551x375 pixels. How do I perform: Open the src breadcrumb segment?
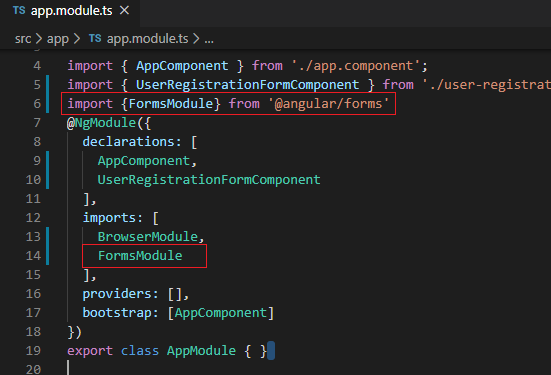(x=23, y=39)
